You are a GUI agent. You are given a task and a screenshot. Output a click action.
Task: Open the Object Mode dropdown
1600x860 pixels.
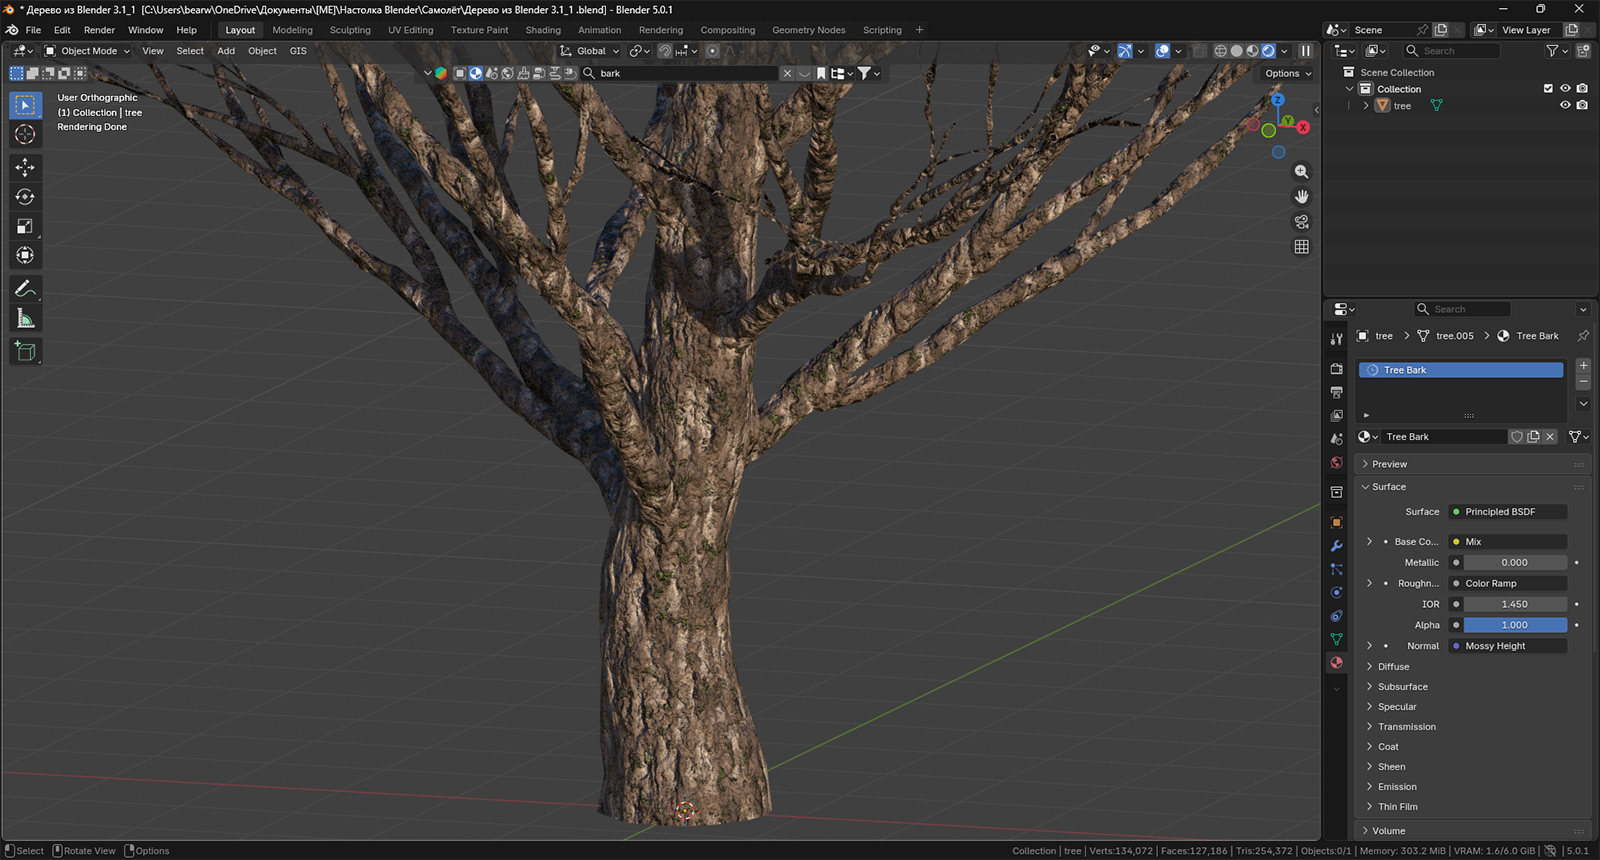[x=88, y=51]
